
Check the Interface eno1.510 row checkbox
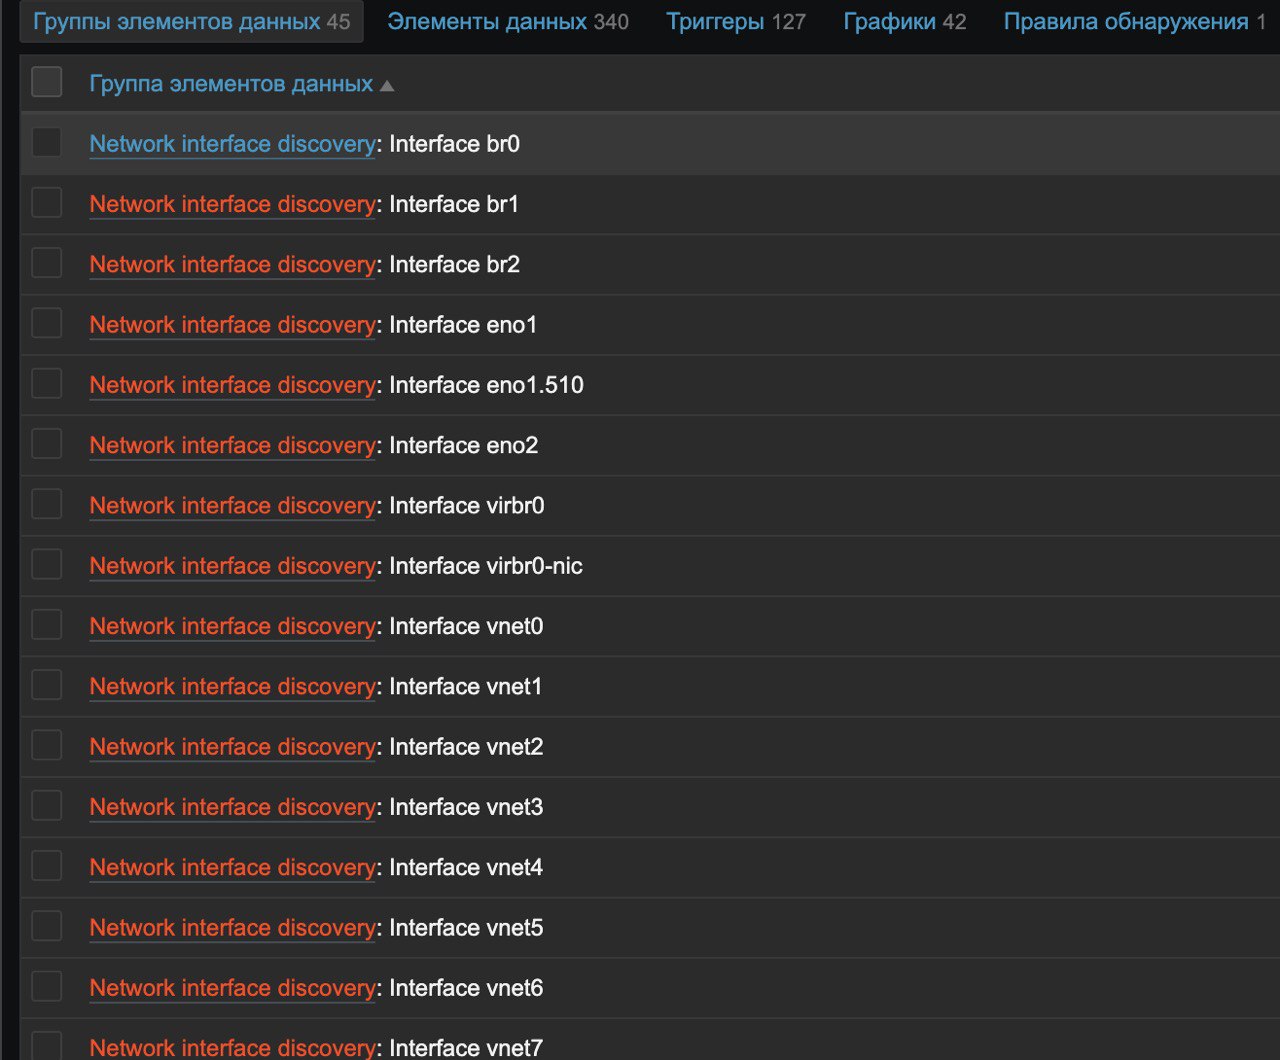[x=47, y=383]
